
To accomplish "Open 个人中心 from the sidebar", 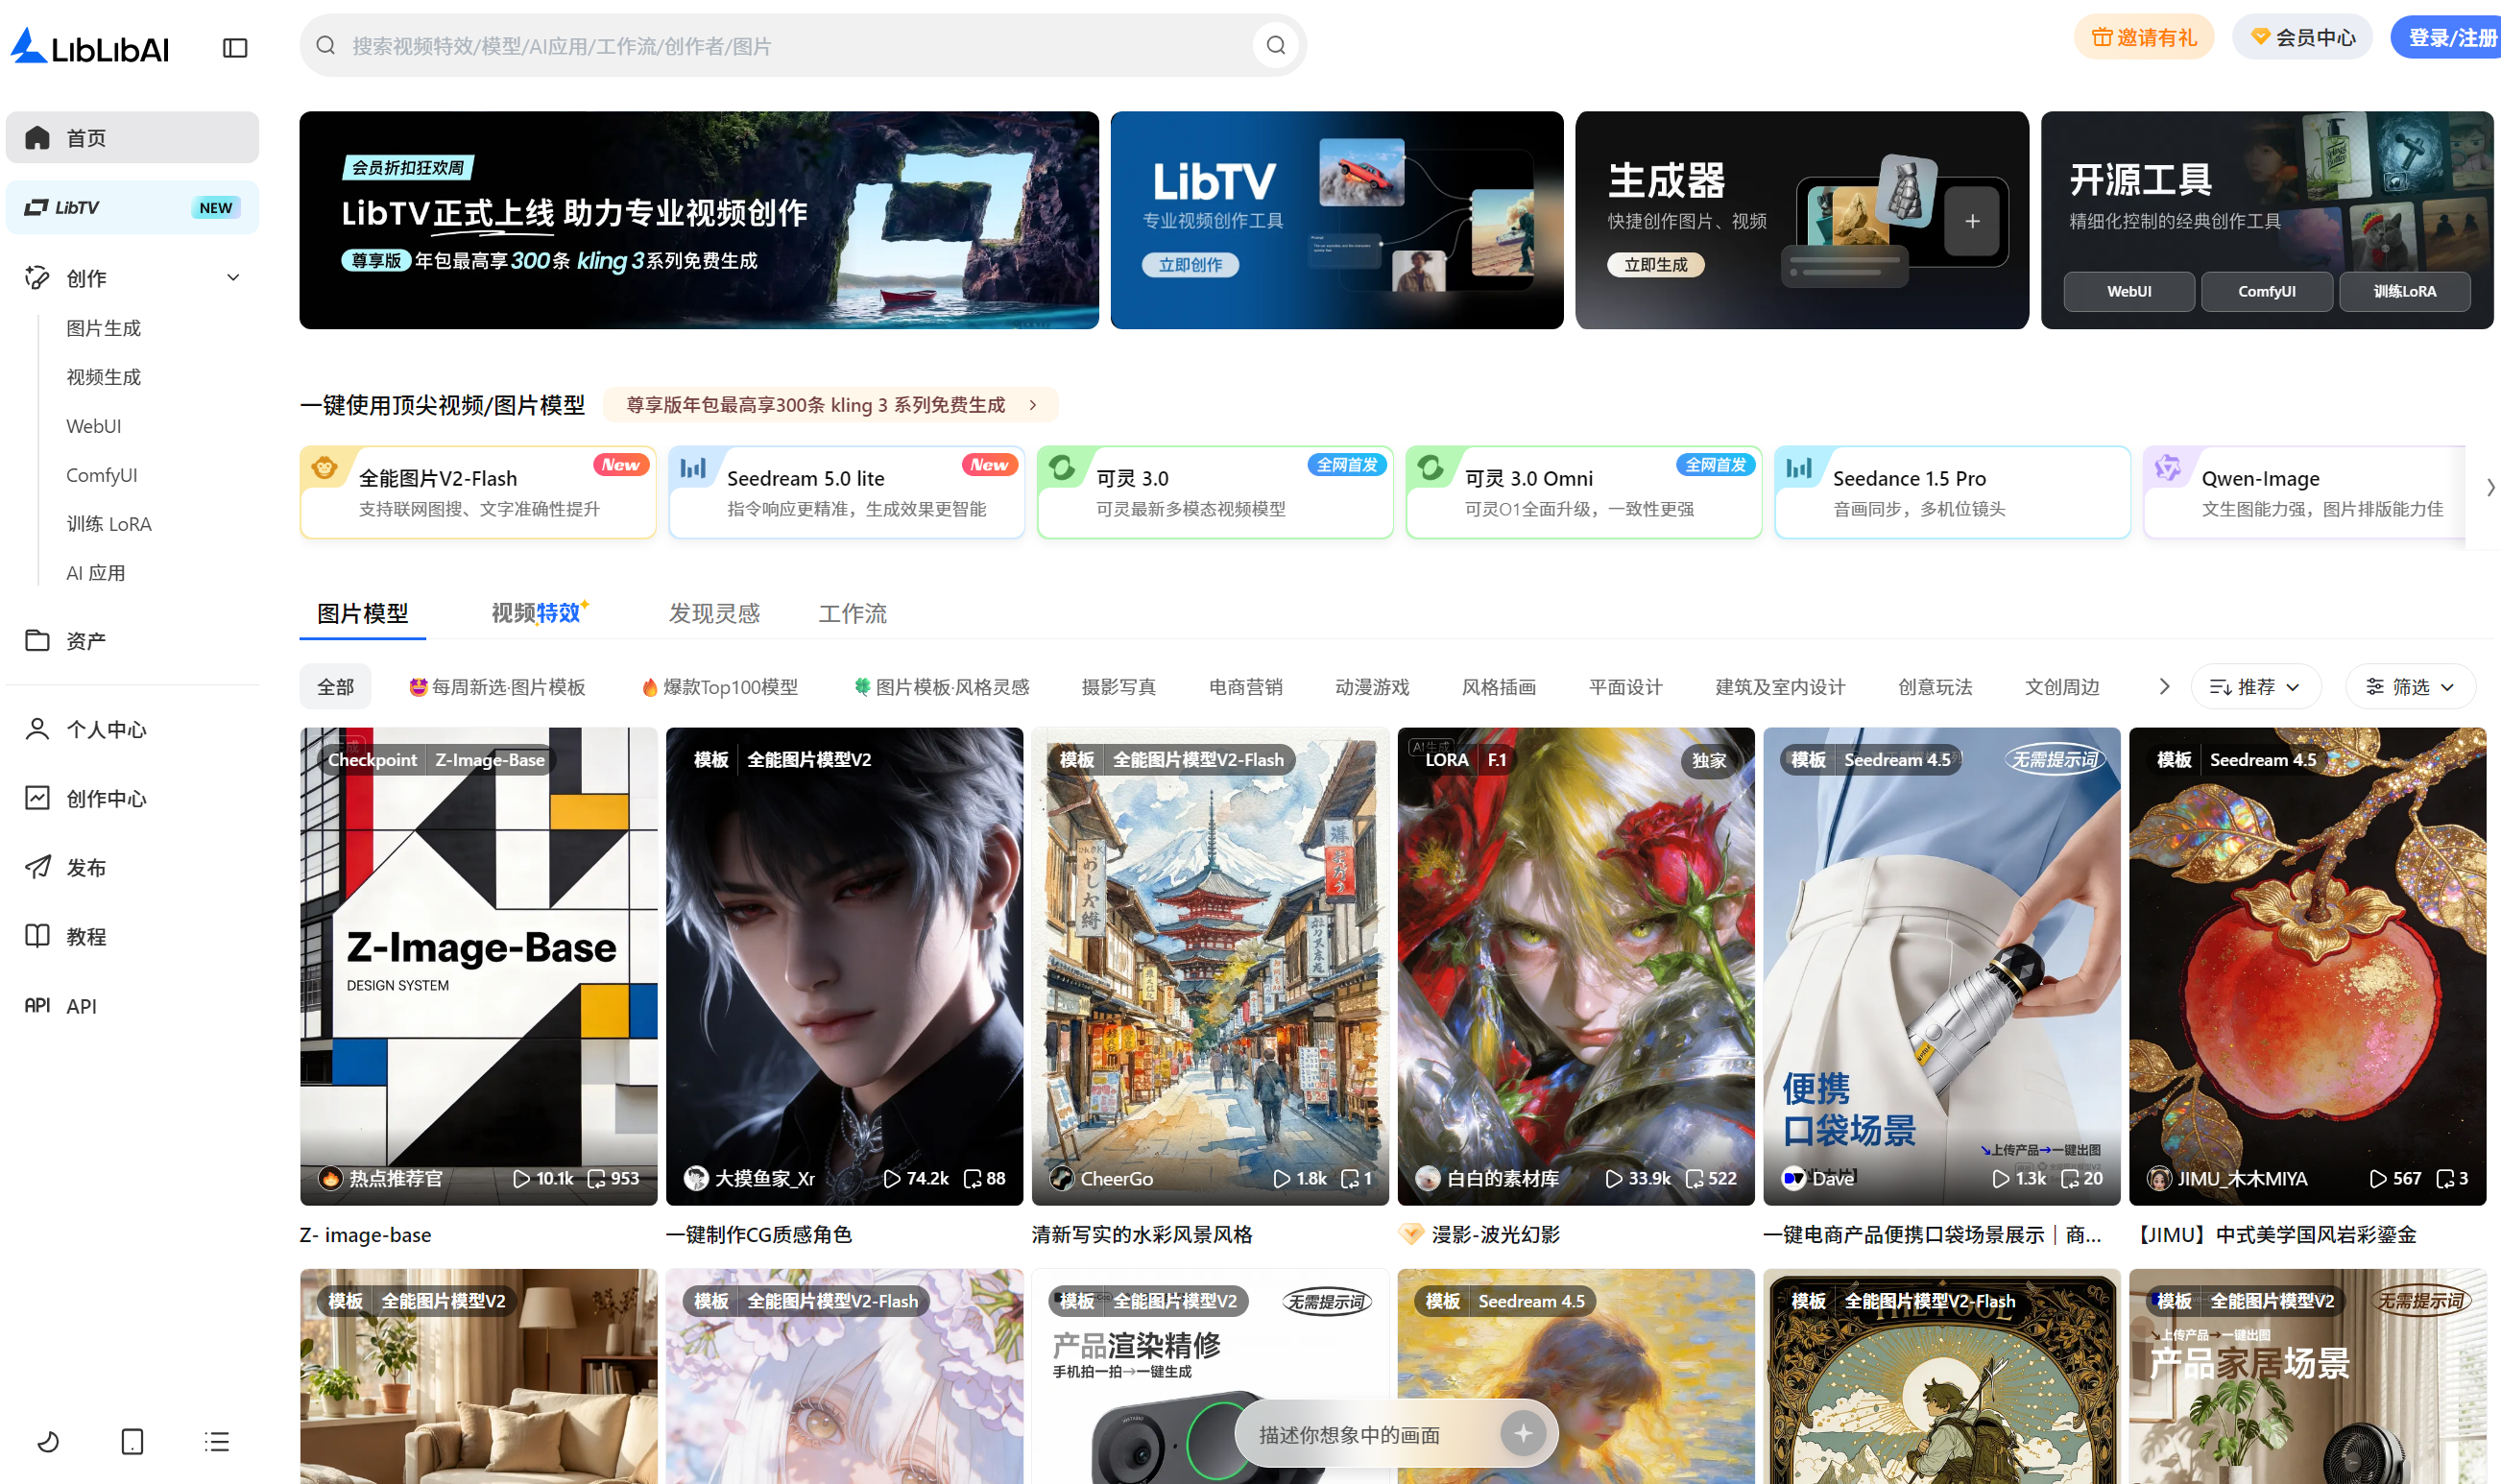I will point(105,729).
